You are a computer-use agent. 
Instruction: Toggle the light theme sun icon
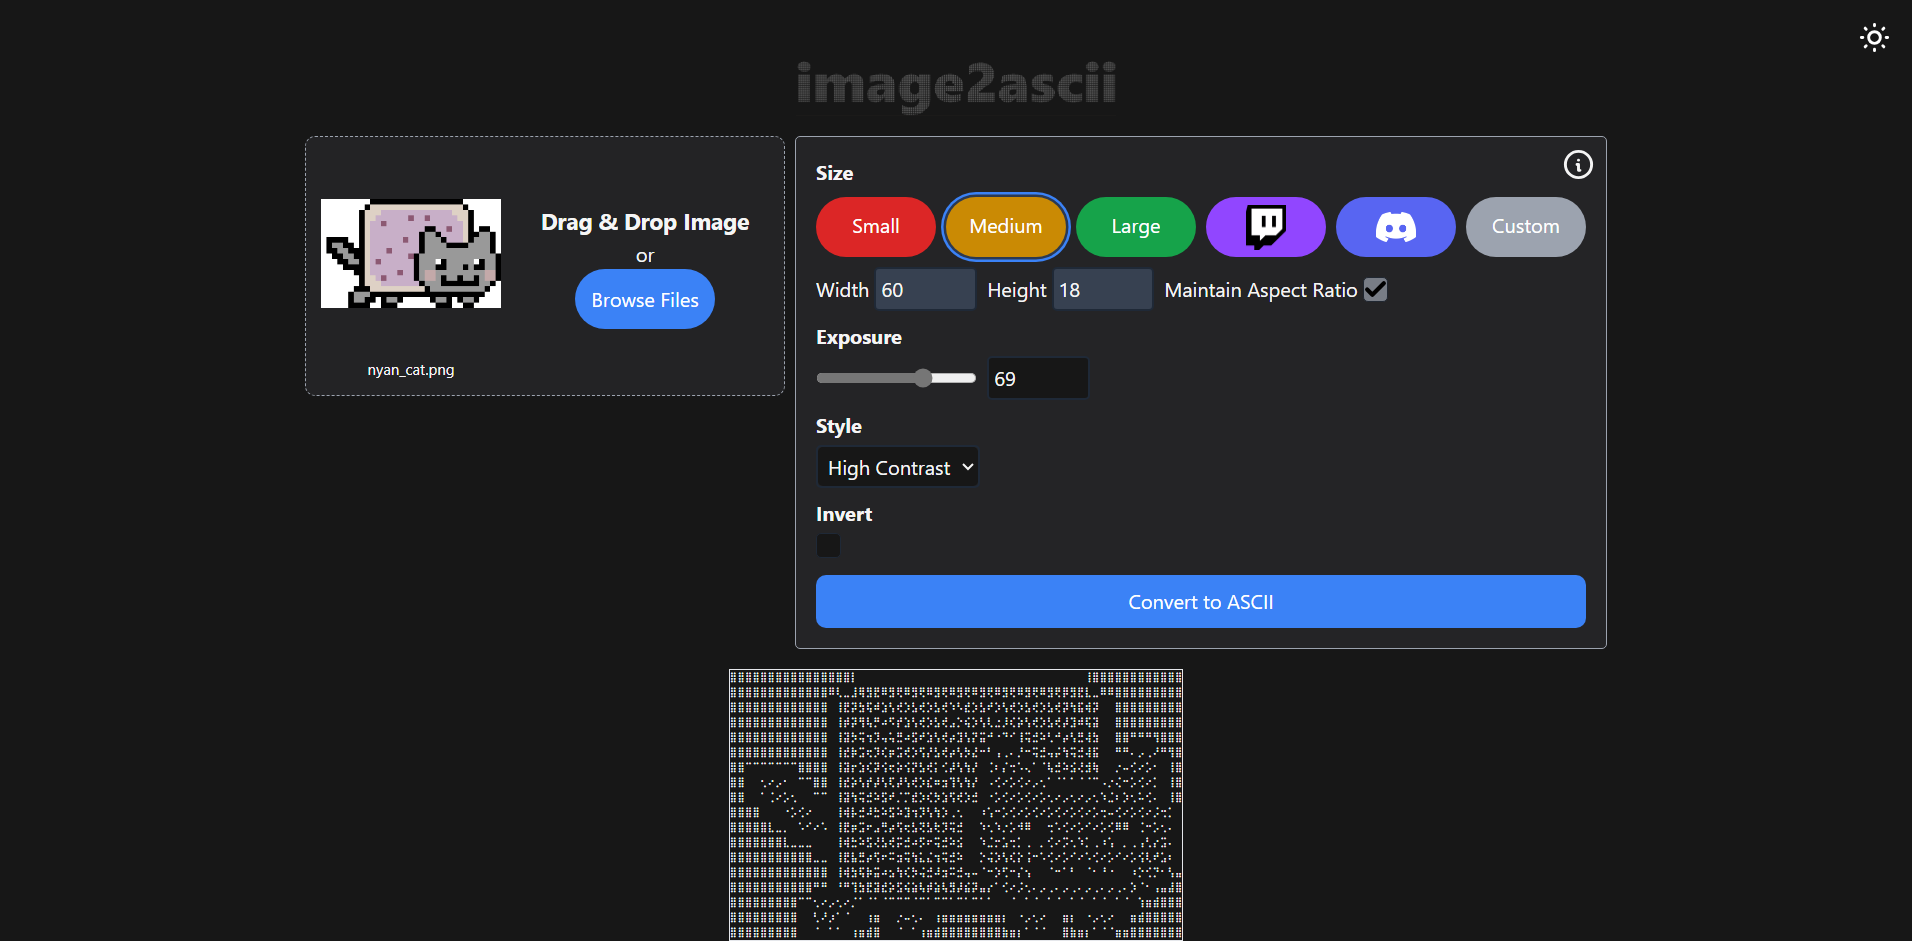tap(1872, 37)
